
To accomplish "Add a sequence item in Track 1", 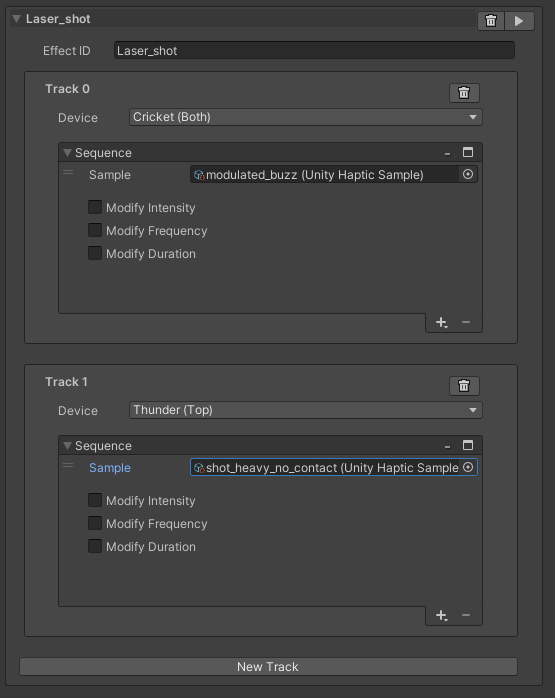I will [x=441, y=615].
